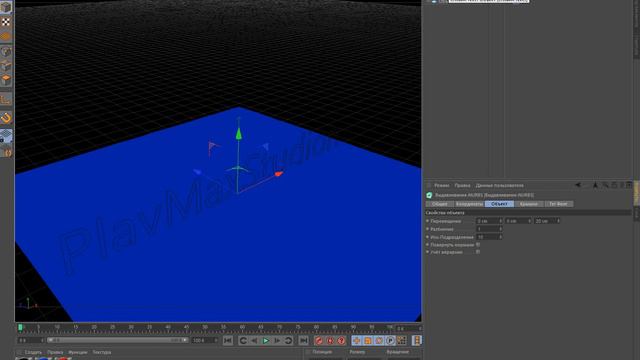Click the Attributes up arrow icon
The image size is (640, 360).
coord(595,185)
